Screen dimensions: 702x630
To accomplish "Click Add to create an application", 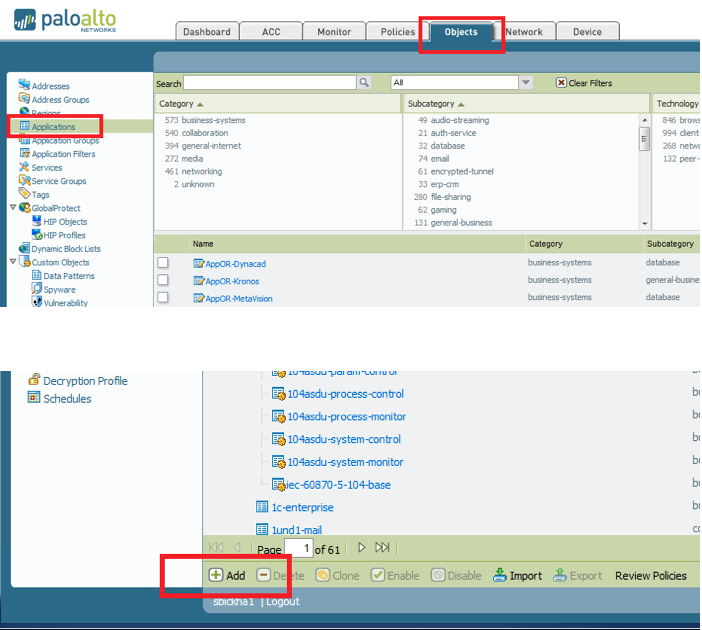I will (x=227, y=575).
